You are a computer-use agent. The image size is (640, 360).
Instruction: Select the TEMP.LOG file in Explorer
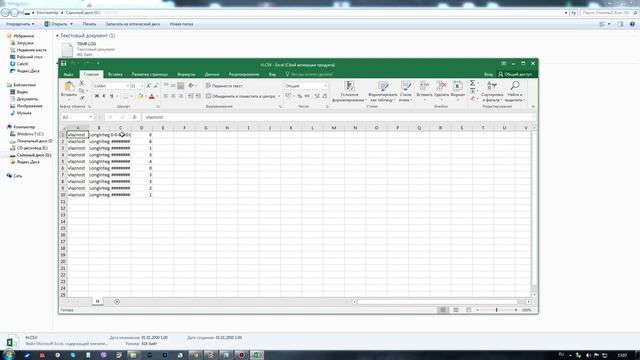pos(88,49)
